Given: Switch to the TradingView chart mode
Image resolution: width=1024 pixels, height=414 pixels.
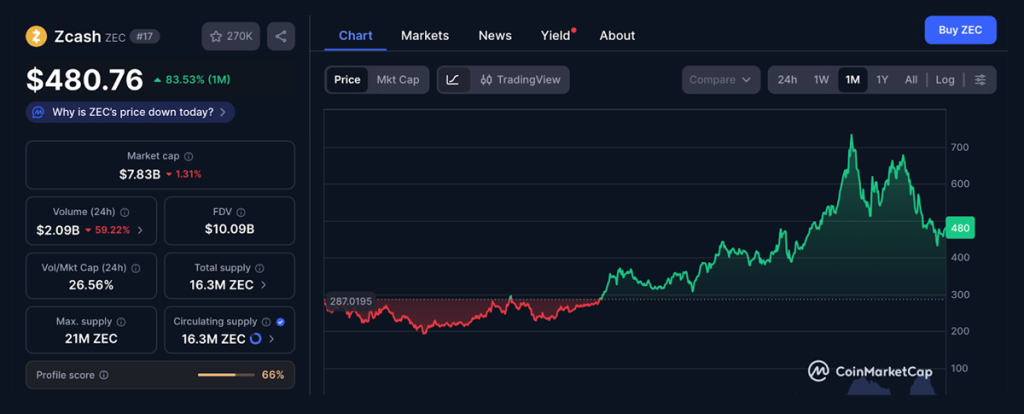Looking at the screenshot, I should 520,80.
